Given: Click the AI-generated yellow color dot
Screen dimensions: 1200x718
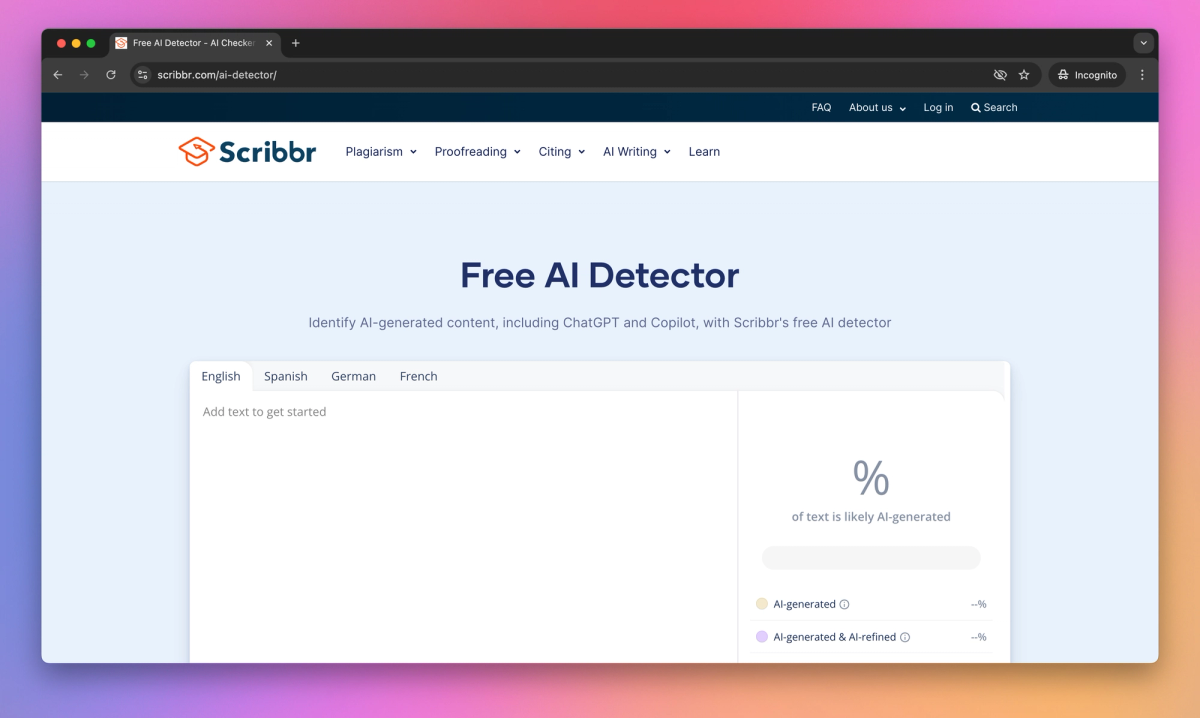Looking at the screenshot, I should click(x=762, y=604).
